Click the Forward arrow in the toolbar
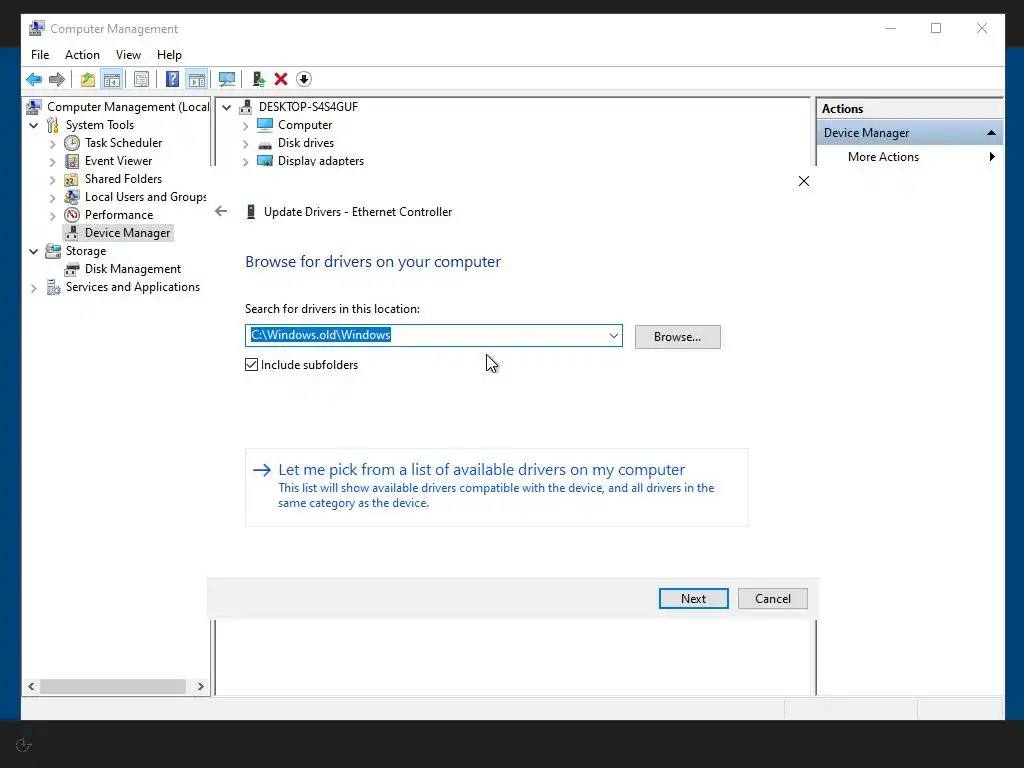Image resolution: width=1024 pixels, height=768 pixels. pyautogui.click(x=57, y=80)
